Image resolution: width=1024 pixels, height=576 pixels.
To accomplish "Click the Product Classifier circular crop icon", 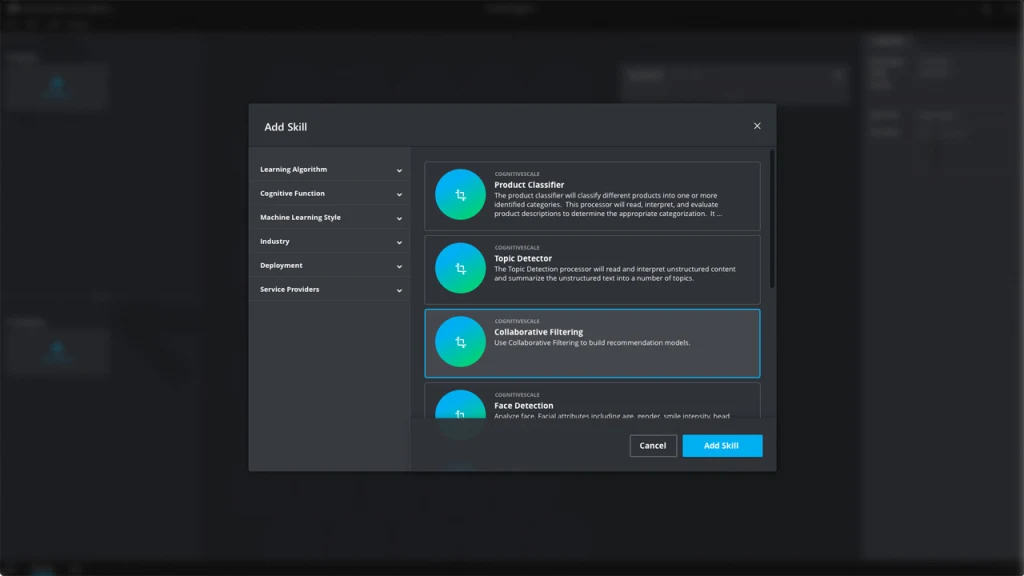I will pyautogui.click(x=460, y=196).
